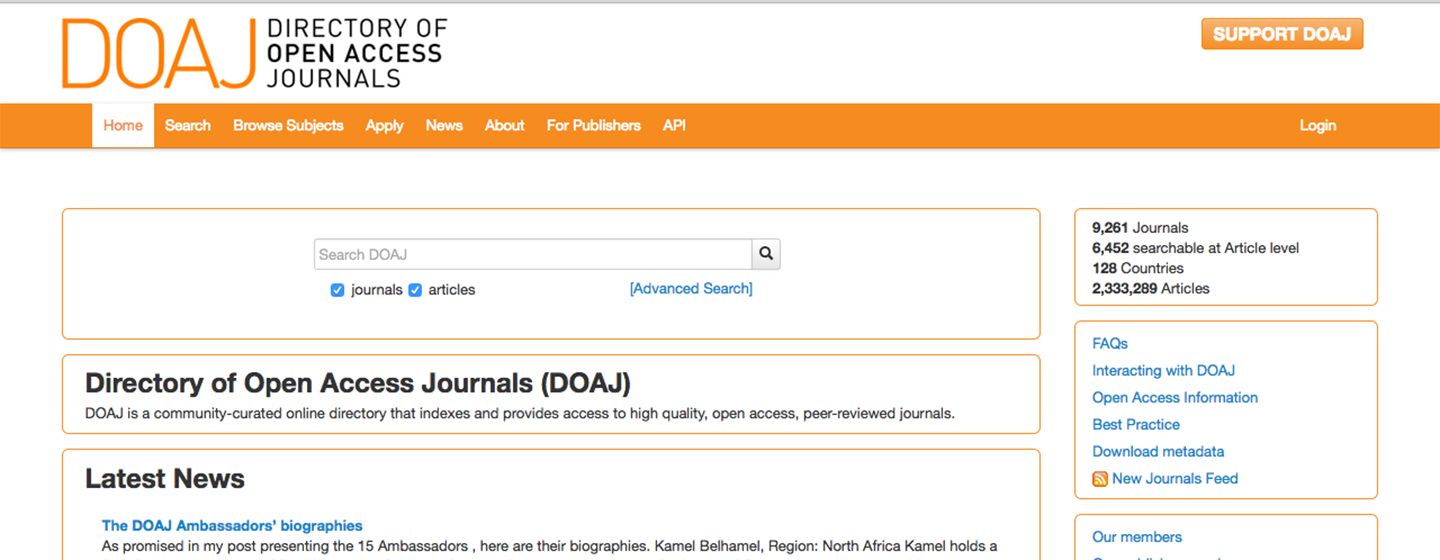Click the Login link
Image resolution: width=1440 pixels, height=560 pixels.
tap(1317, 125)
